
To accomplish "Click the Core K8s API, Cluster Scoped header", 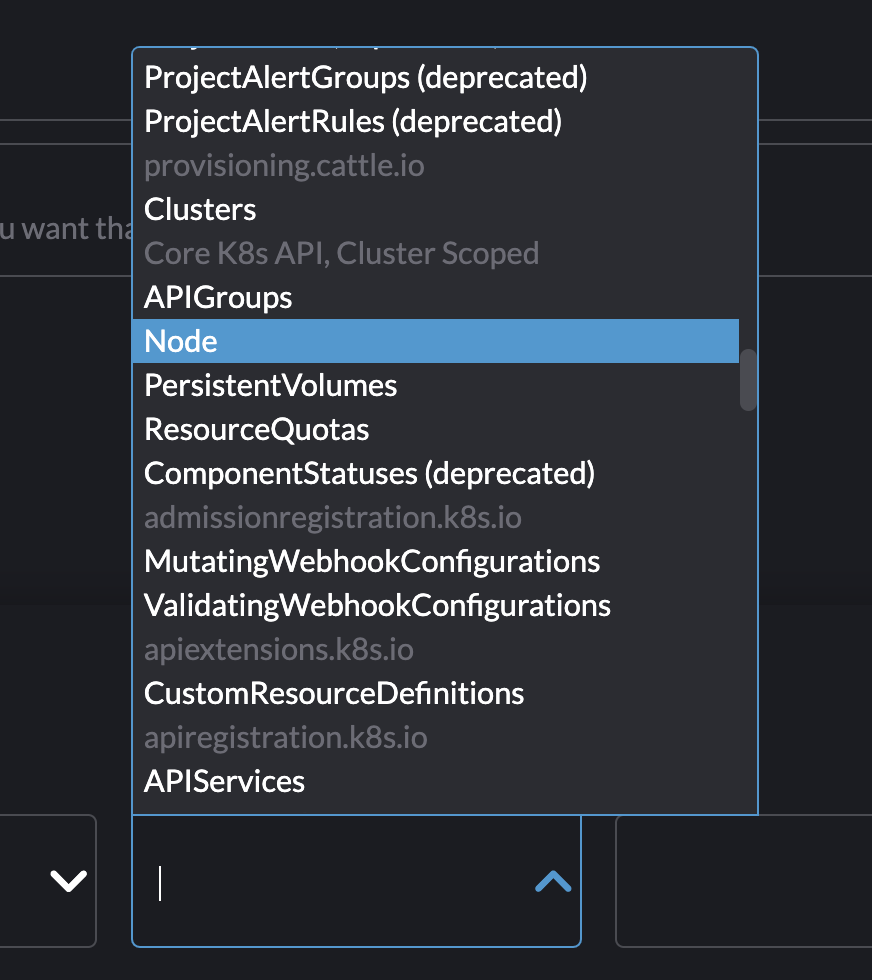I will (341, 253).
